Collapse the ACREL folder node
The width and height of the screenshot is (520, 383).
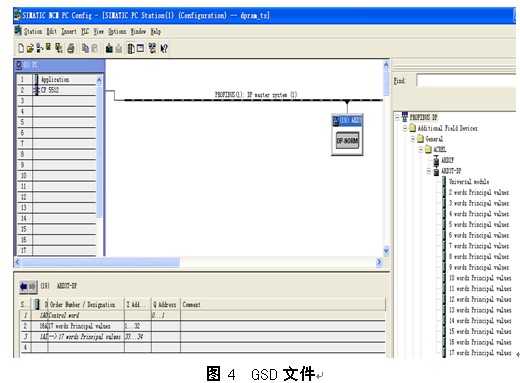point(421,150)
